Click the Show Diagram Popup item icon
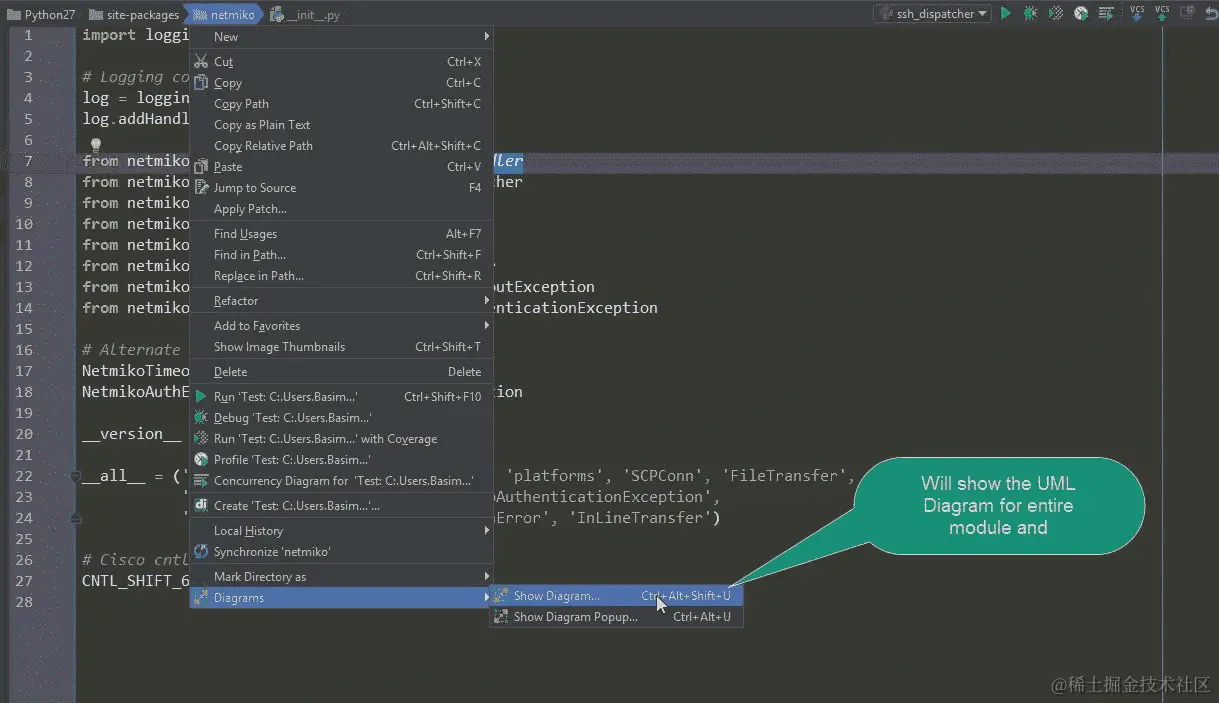Viewport: 1219px width, 703px height. click(x=501, y=617)
